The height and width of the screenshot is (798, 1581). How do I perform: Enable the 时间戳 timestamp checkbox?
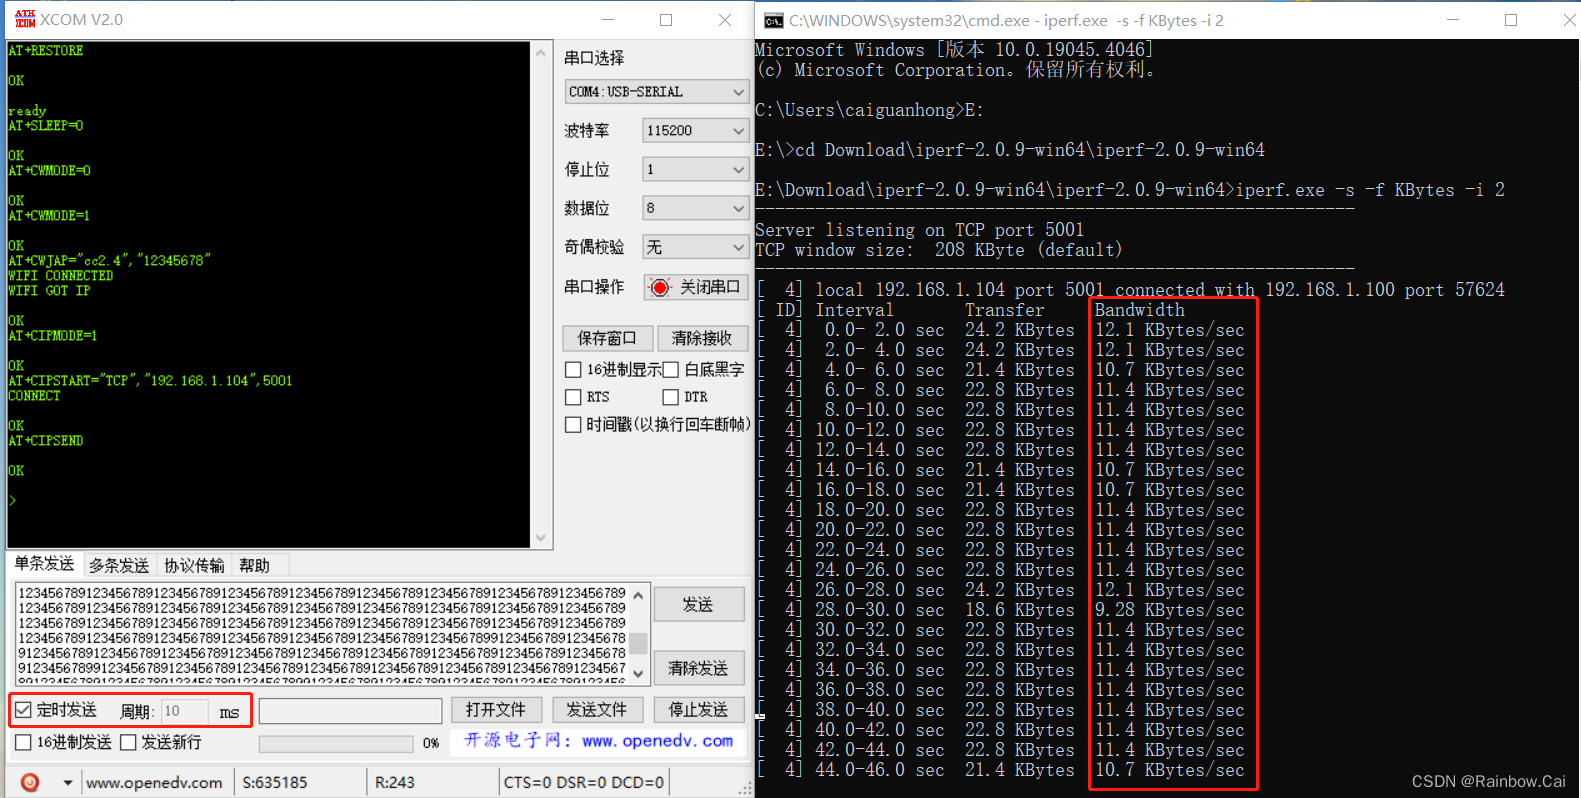[x=573, y=425]
